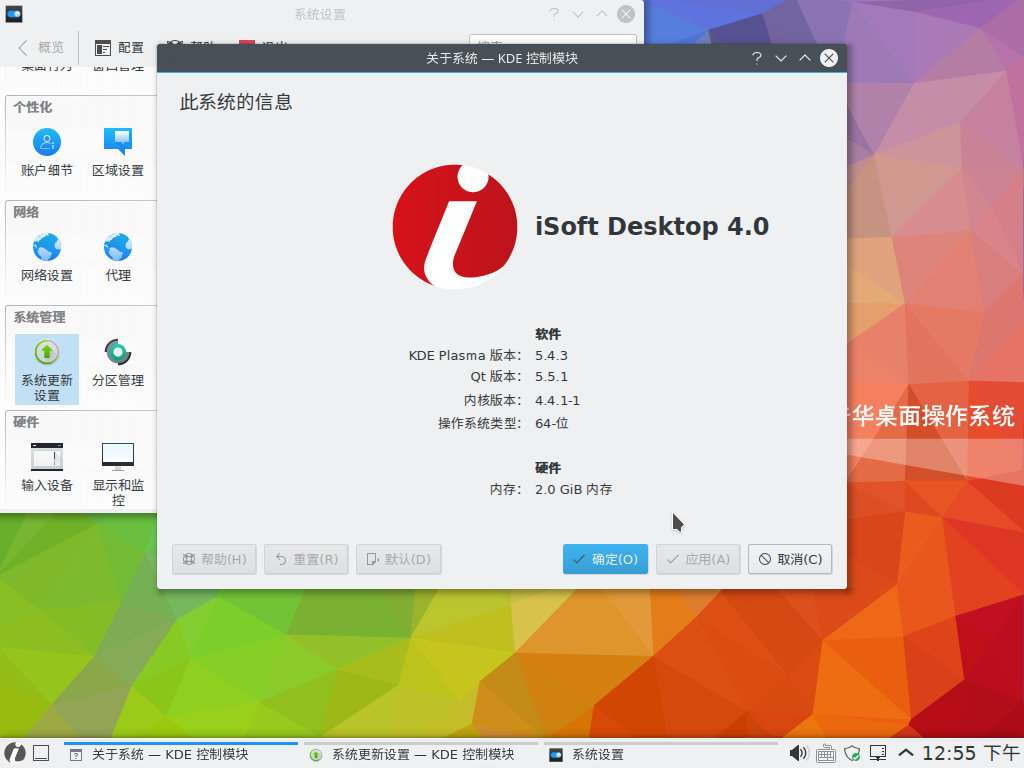The width and height of the screenshot is (1024, 768).
Task: Click the 系统设置 window title bar
Action: pyautogui.click(x=319, y=14)
